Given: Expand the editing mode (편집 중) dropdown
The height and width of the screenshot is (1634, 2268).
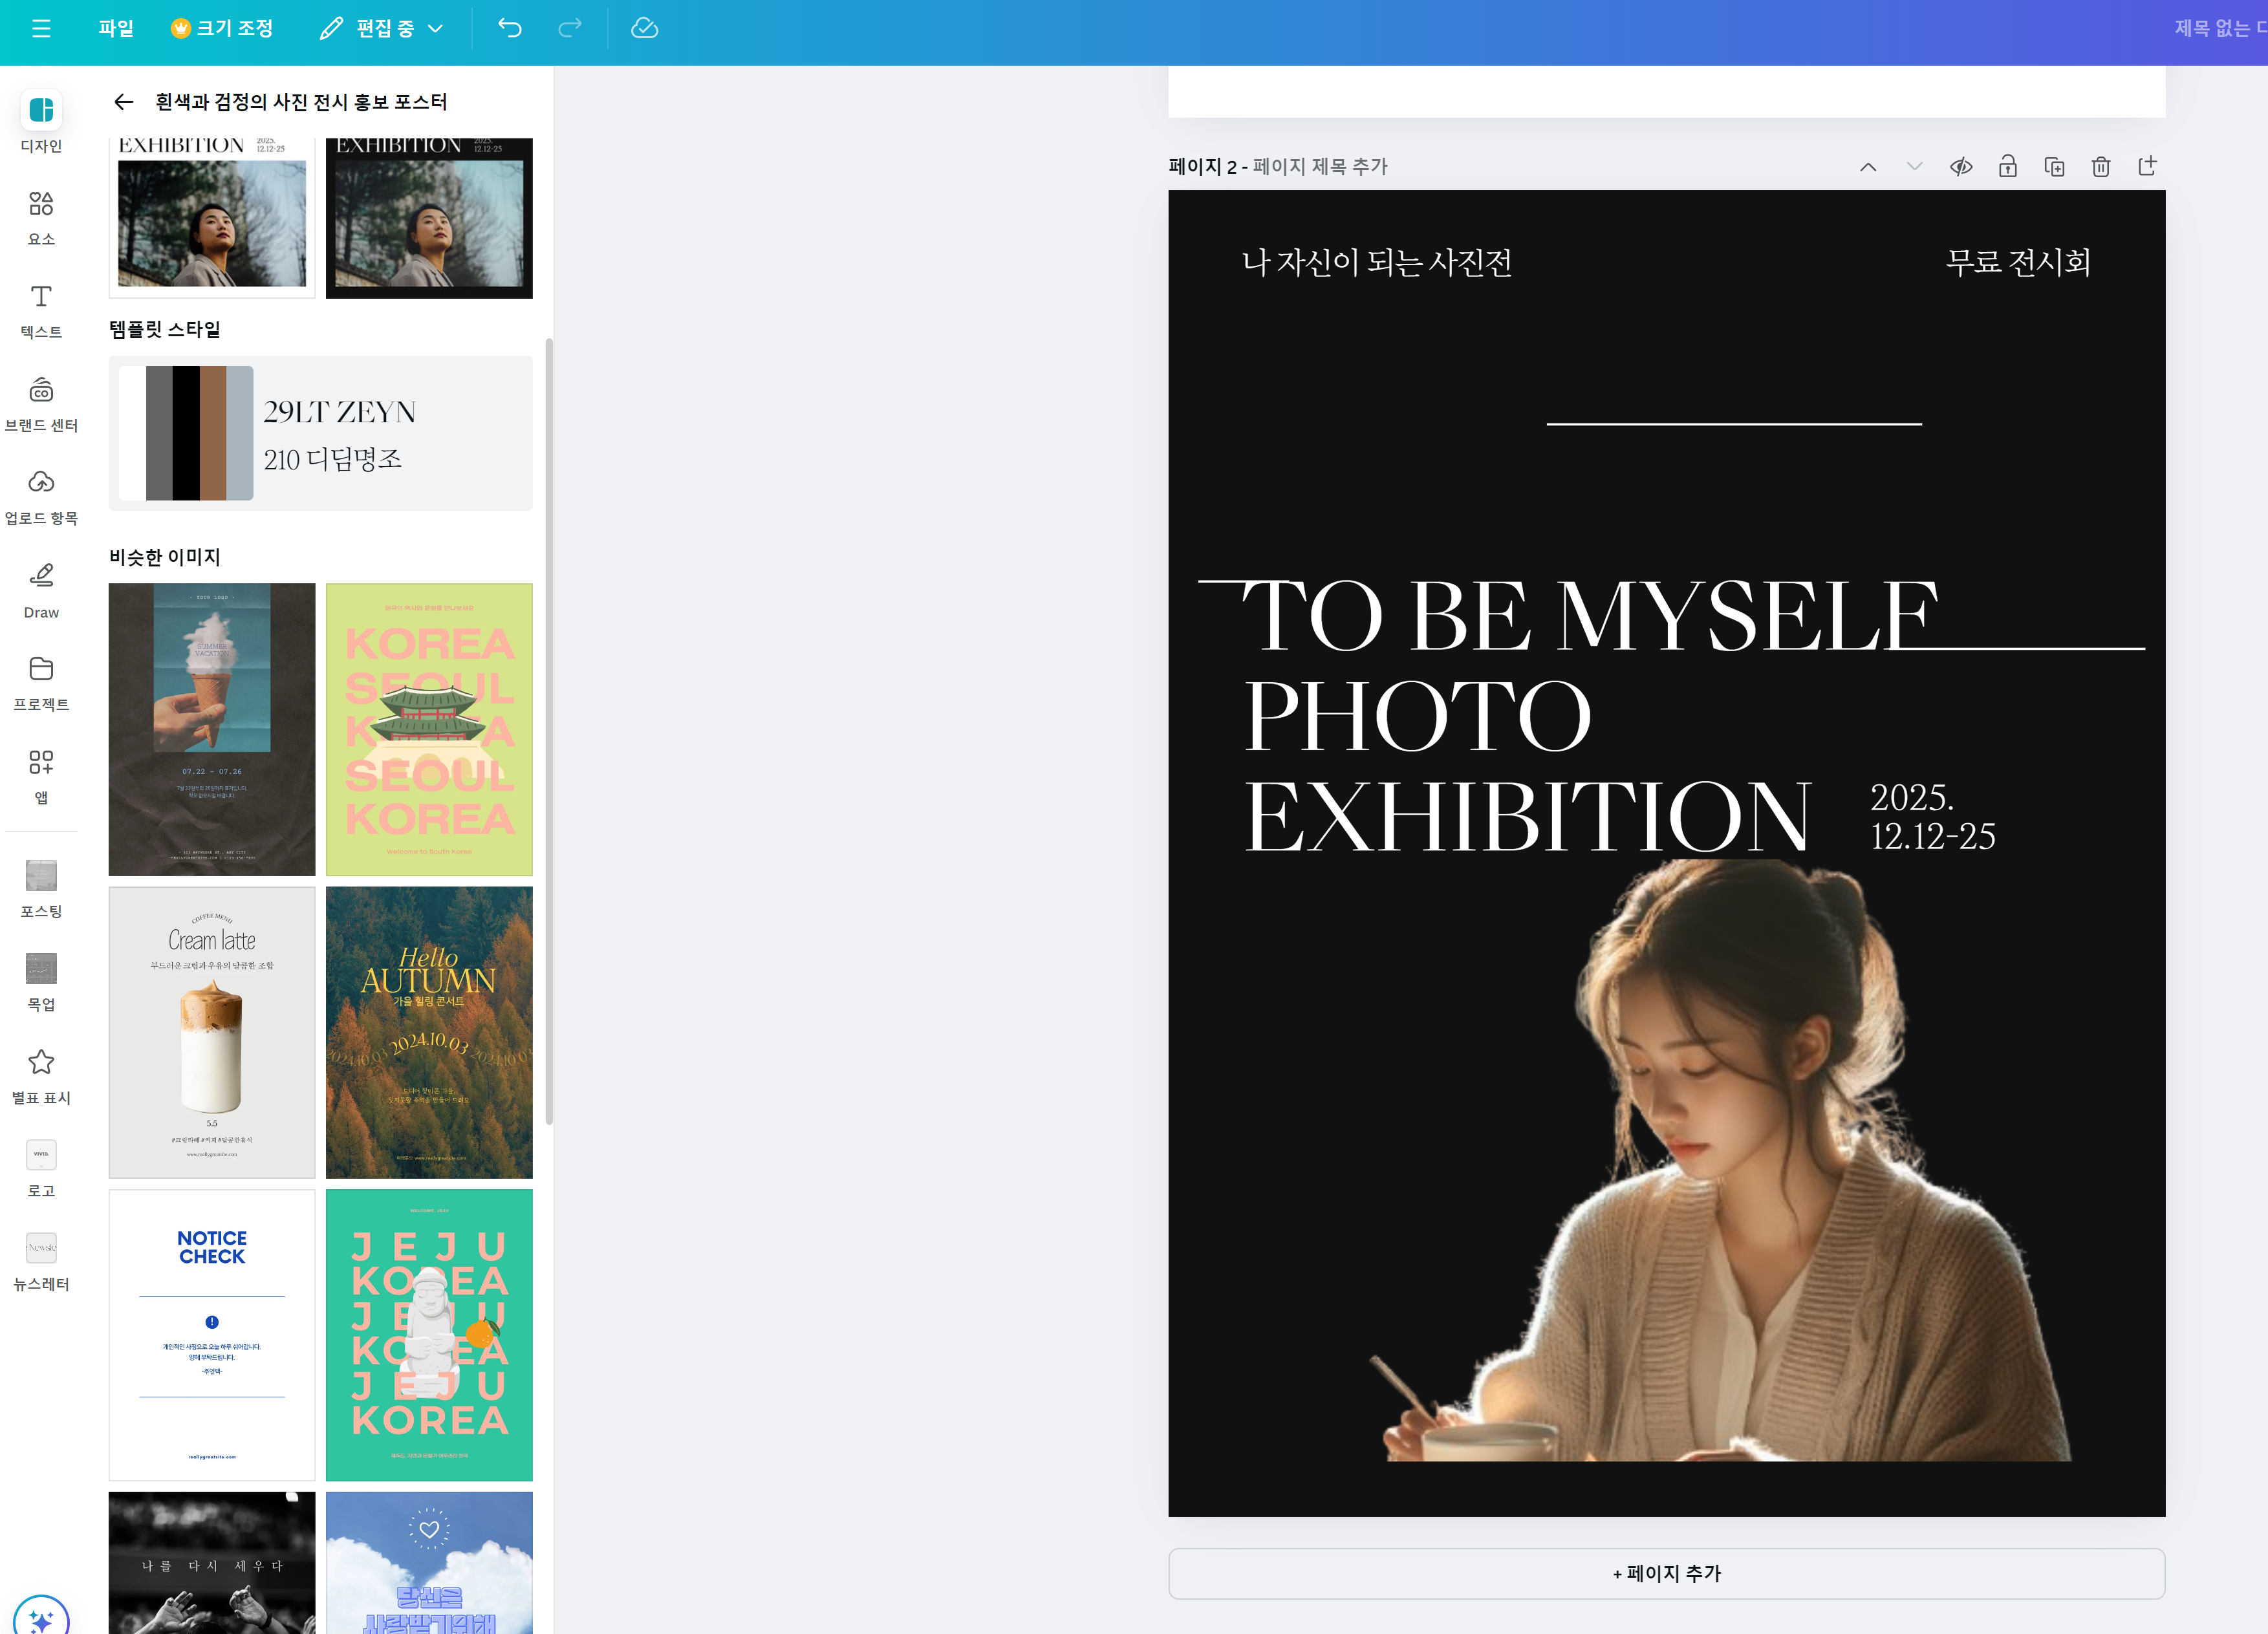Looking at the screenshot, I should (382, 28).
